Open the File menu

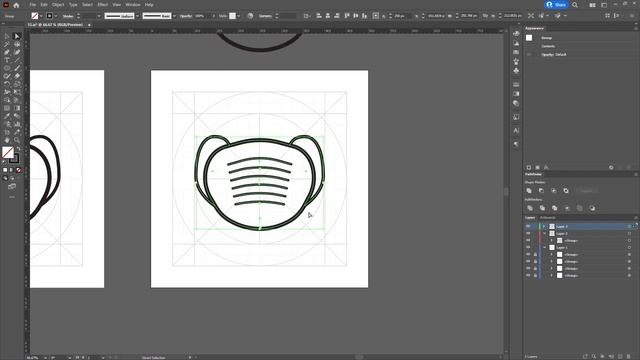pyautogui.click(x=33, y=5)
